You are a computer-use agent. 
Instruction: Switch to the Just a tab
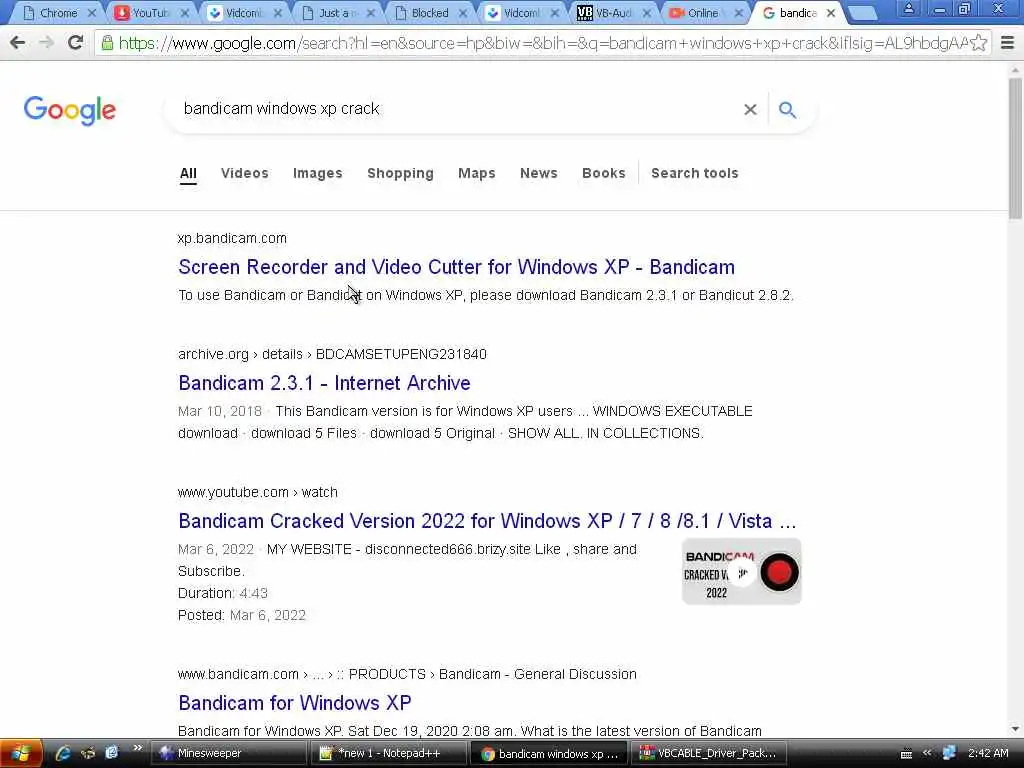coord(336,13)
